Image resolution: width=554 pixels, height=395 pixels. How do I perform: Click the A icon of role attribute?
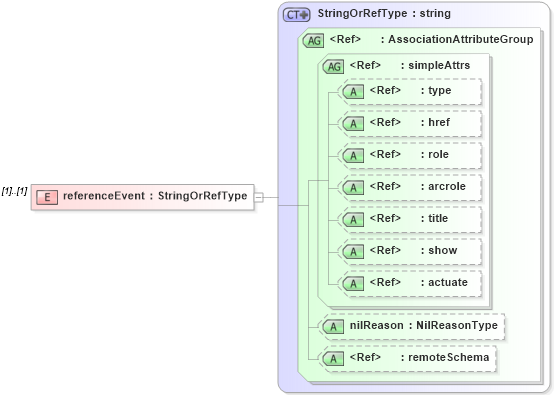(x=353, y=156)
